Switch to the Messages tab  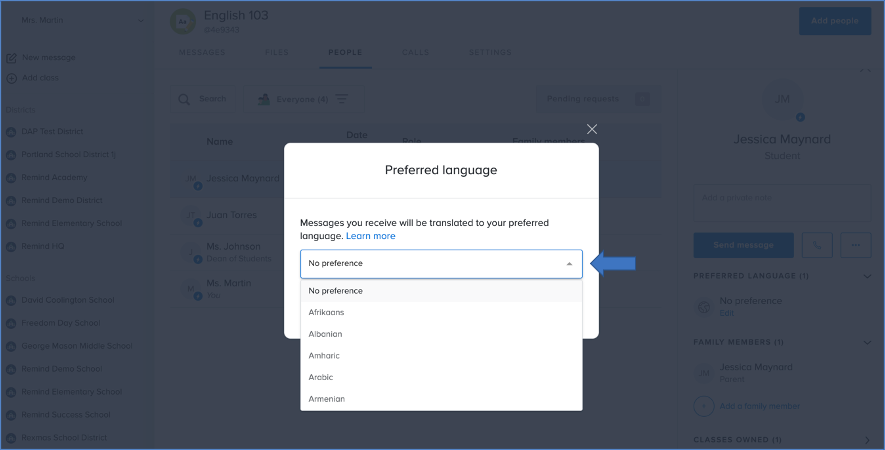pos(201,52)
